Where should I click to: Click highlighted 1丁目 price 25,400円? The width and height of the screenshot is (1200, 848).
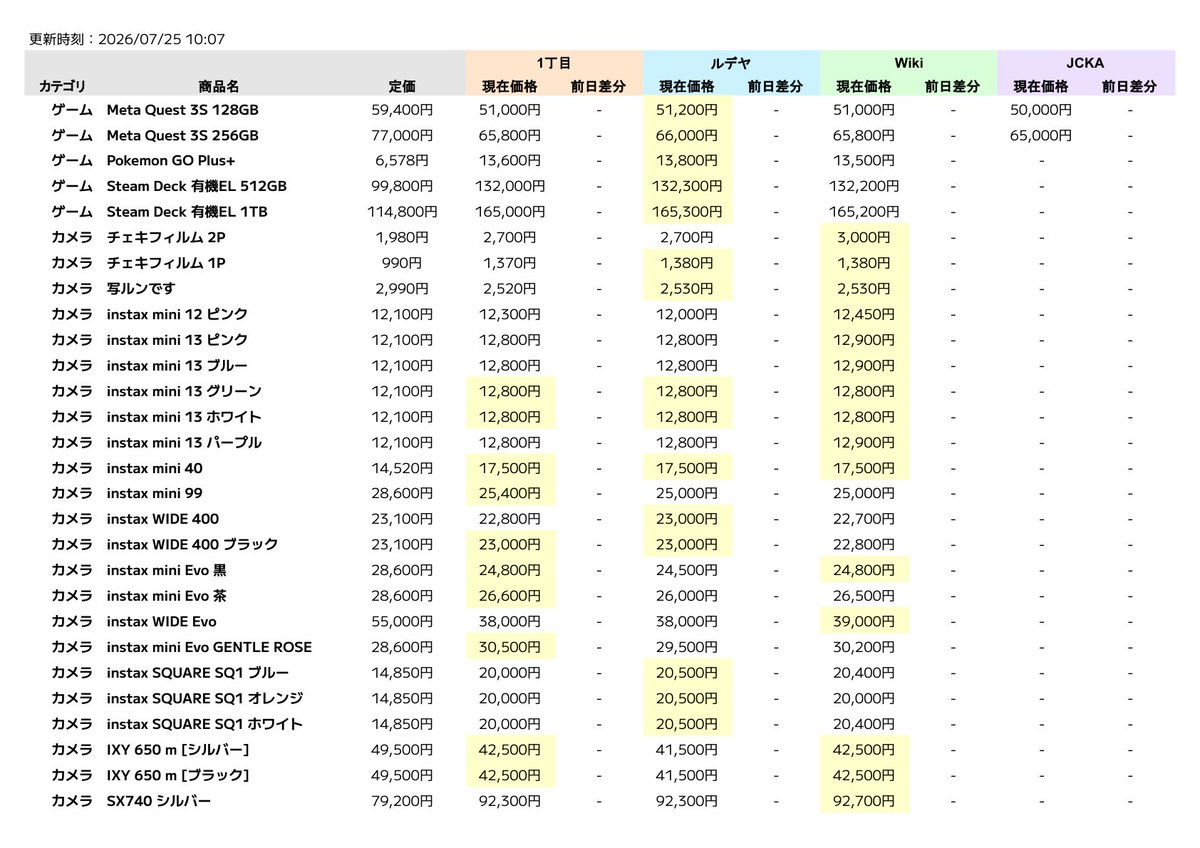pyautogui.click(x=510, y=493)
